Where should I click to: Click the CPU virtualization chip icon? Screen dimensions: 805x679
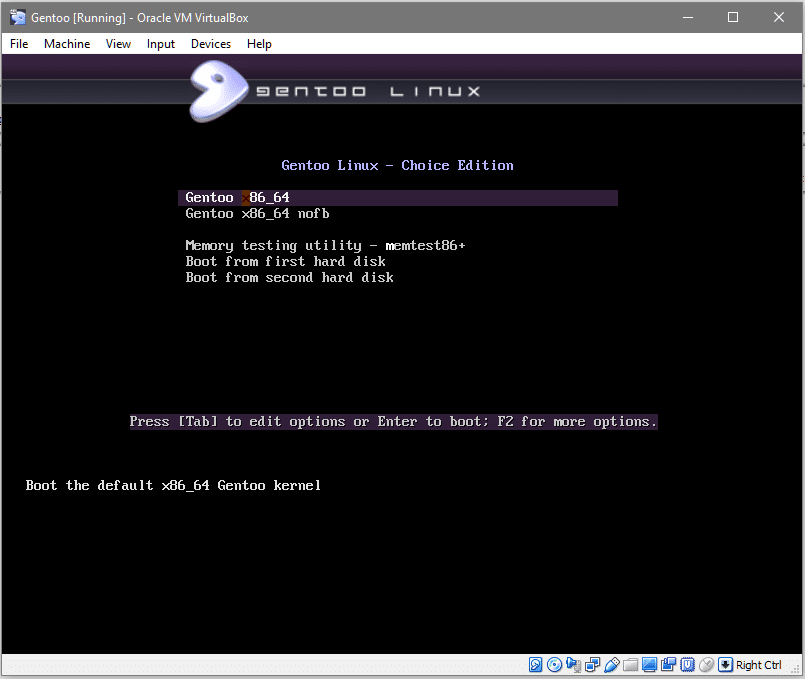coord(687,665)
